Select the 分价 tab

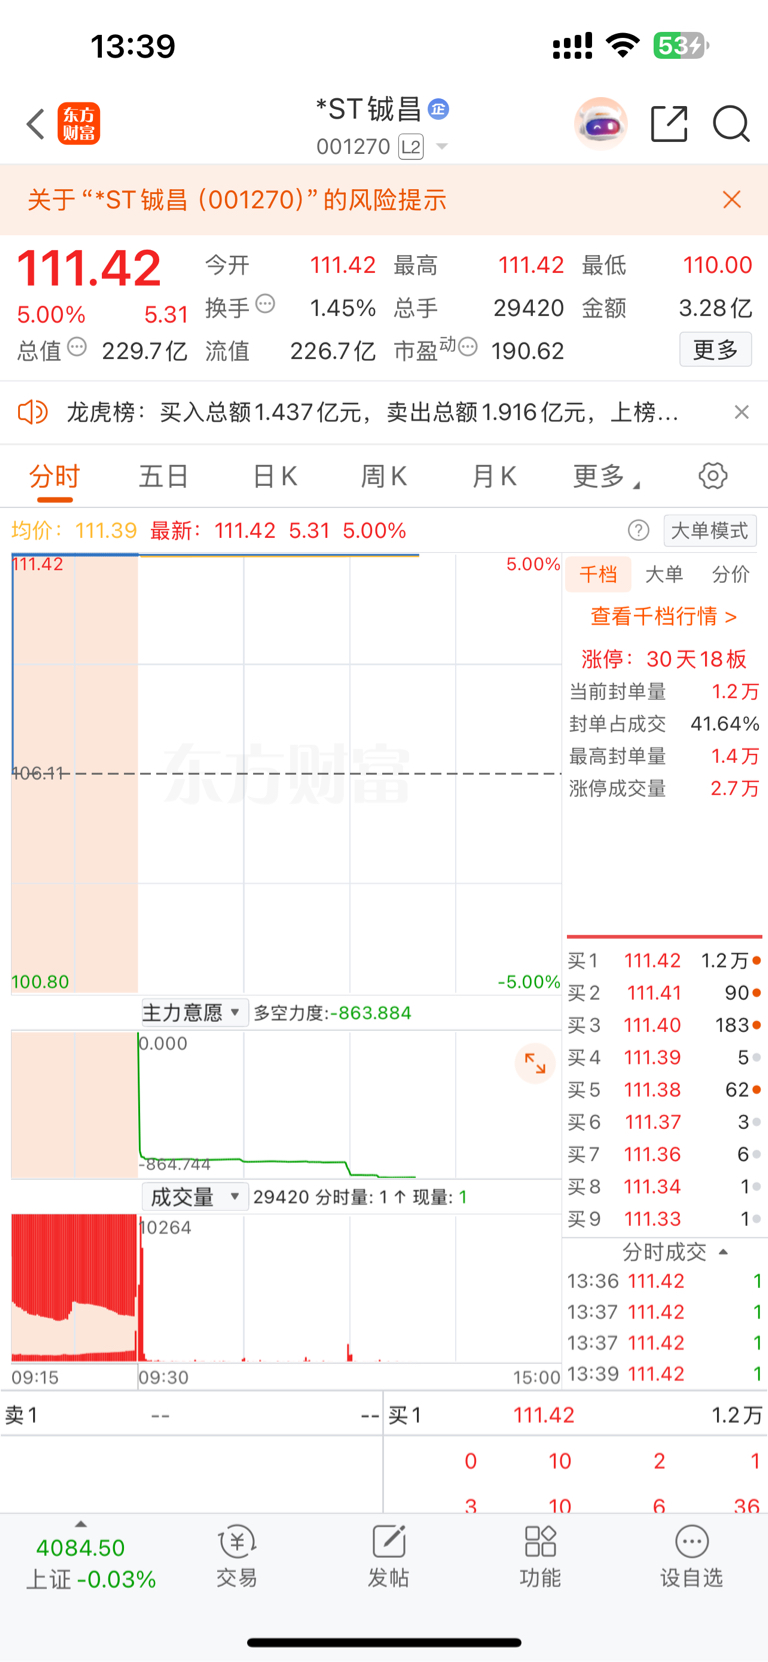pyautogui.click(x=730, y=574)
